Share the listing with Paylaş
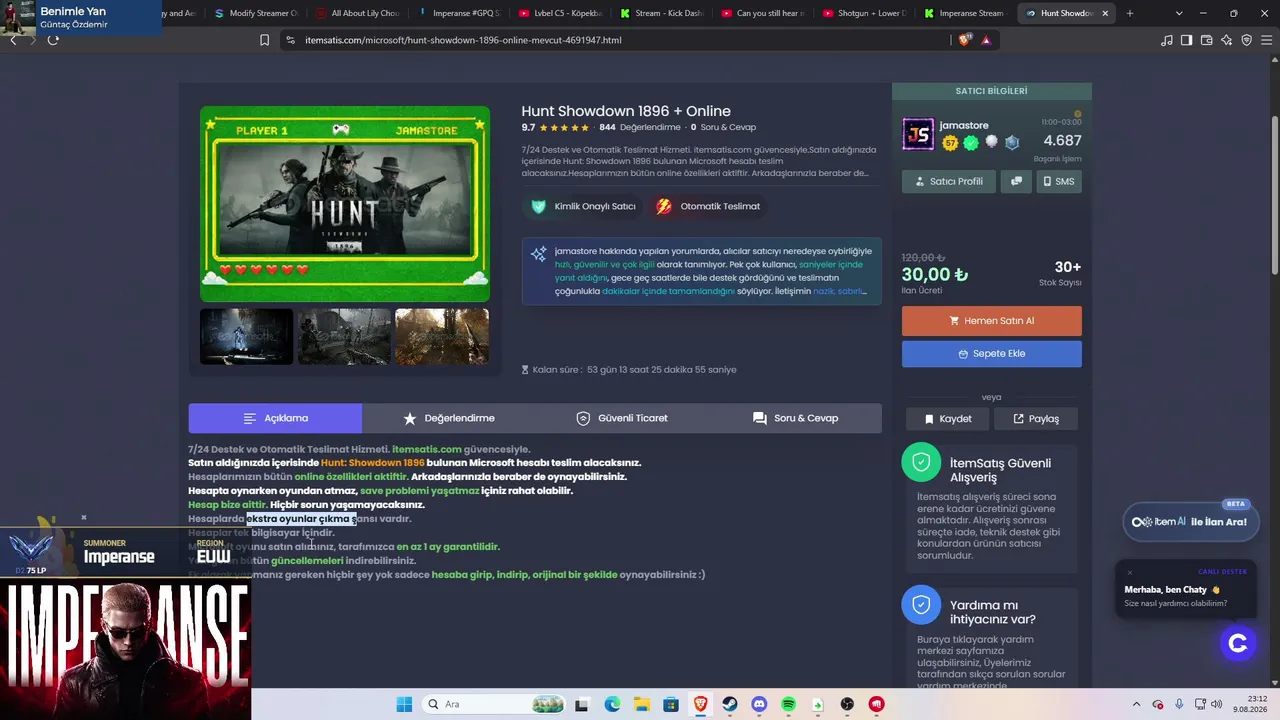The image size is (1280, 720). click(1036, 419)
